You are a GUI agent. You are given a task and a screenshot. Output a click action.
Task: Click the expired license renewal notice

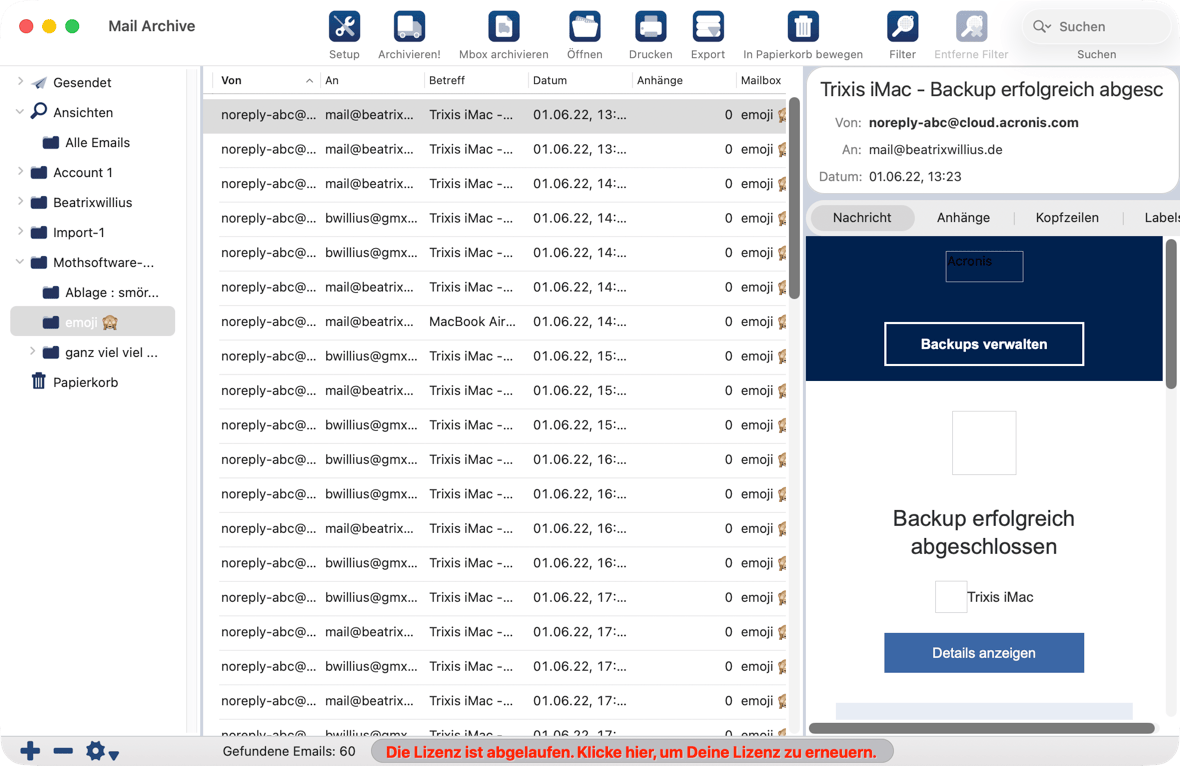click(631, 751)
